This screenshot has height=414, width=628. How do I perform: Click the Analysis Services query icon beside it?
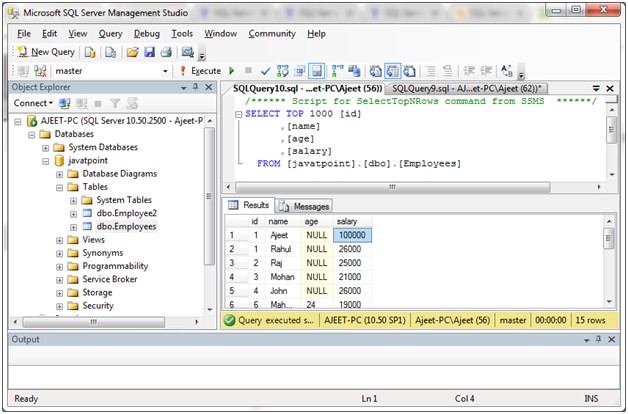pos(110,52)
